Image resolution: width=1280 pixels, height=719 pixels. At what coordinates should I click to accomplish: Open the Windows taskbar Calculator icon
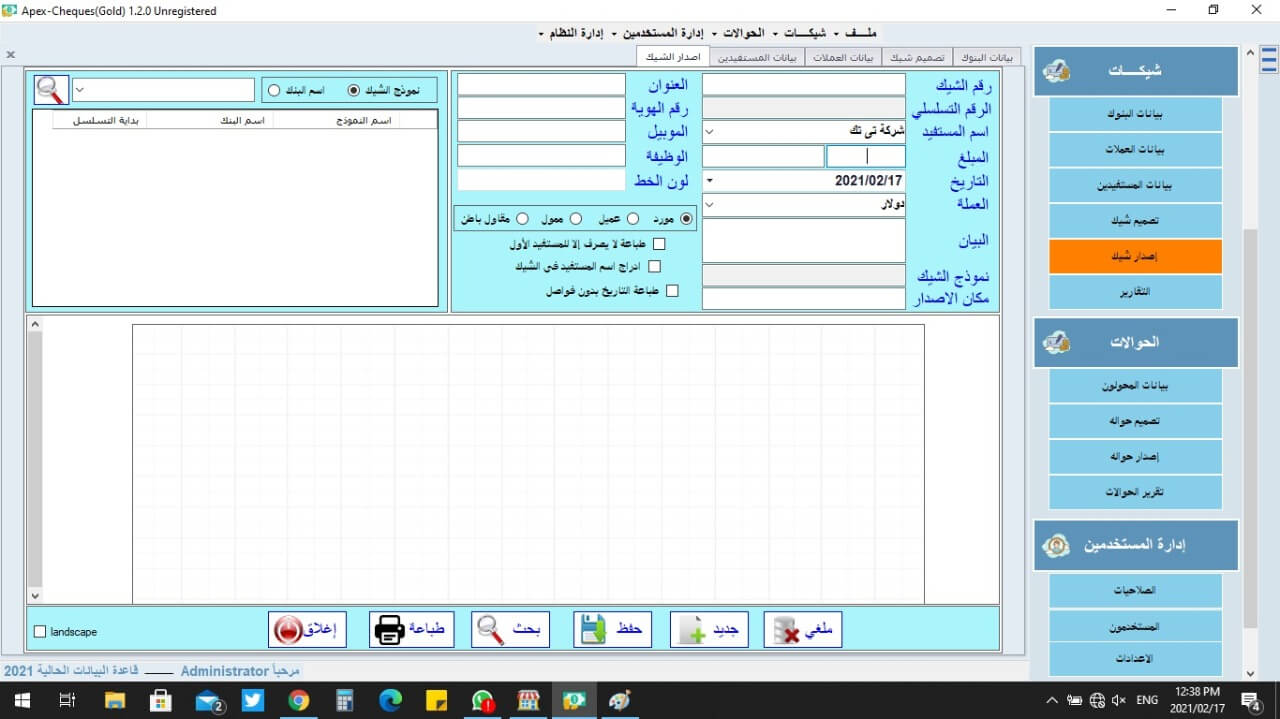pyautogui.click(x=345, y=700)
